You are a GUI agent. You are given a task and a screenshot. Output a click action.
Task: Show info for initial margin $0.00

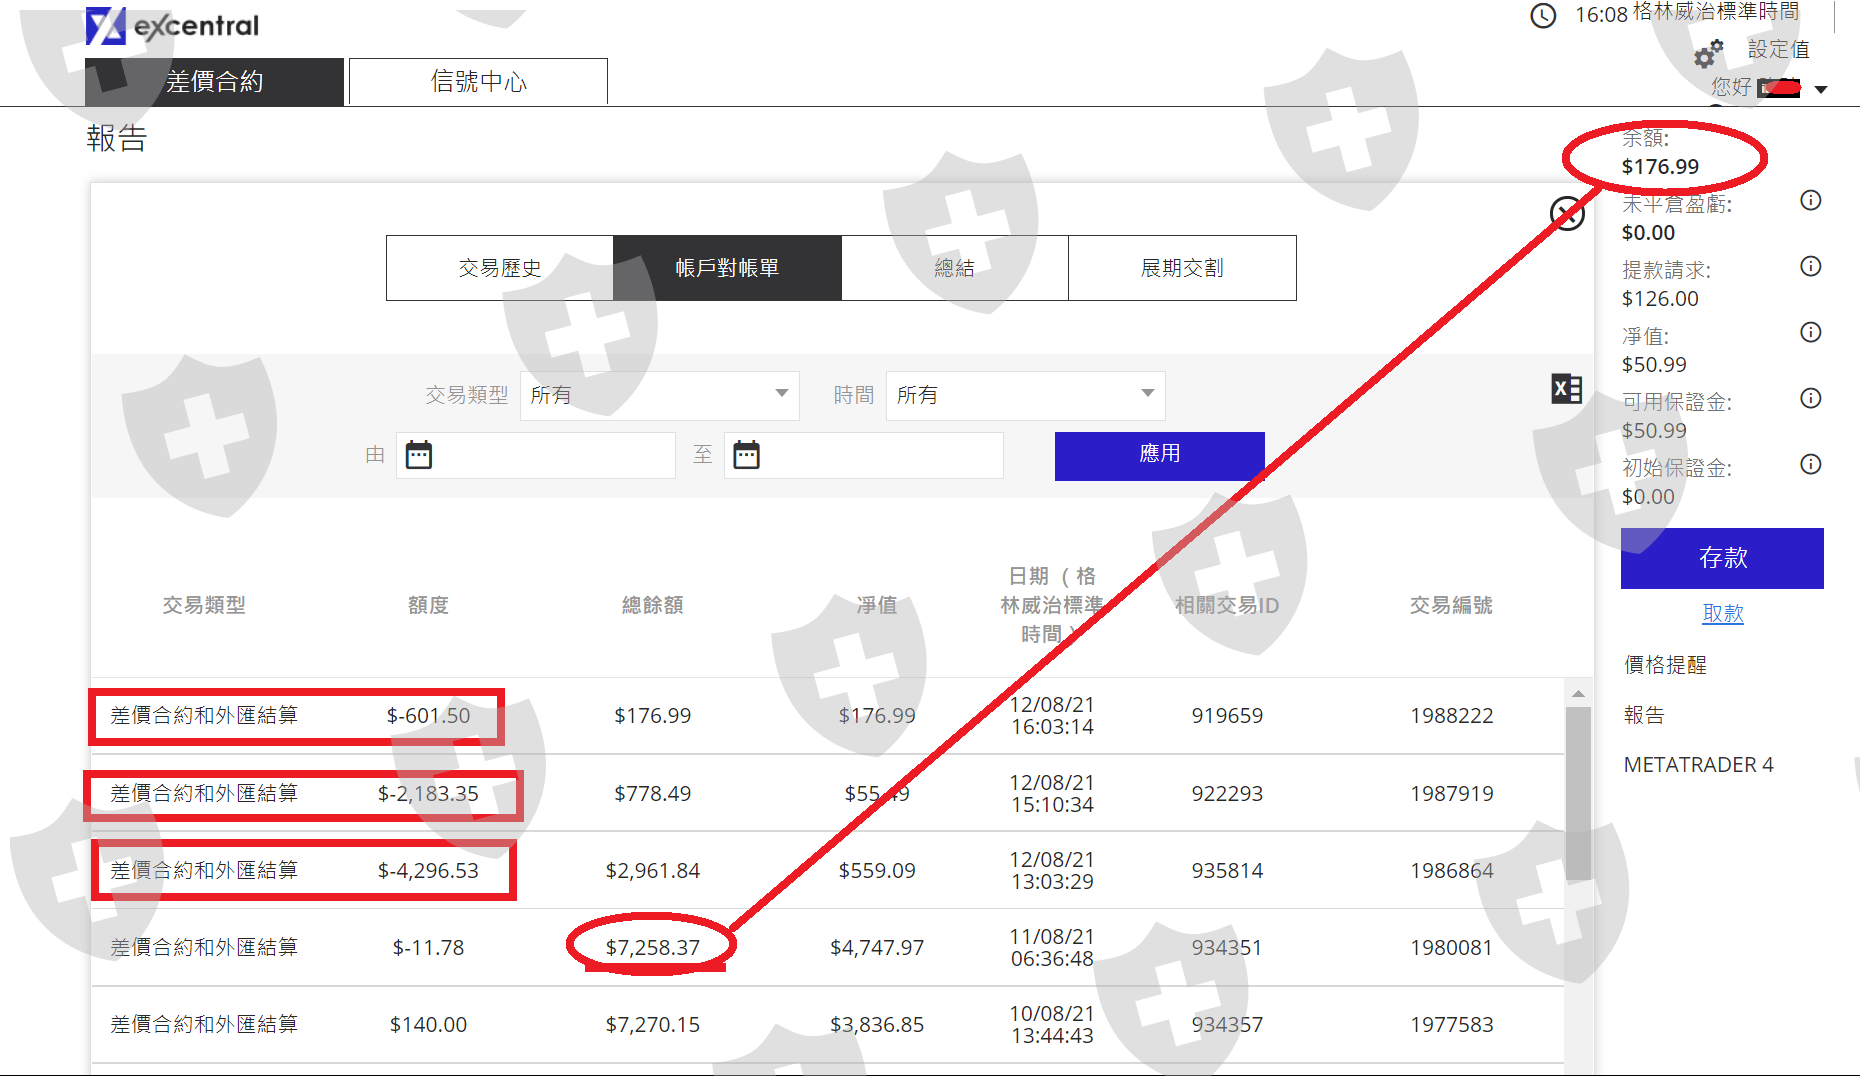point(1810,464)
